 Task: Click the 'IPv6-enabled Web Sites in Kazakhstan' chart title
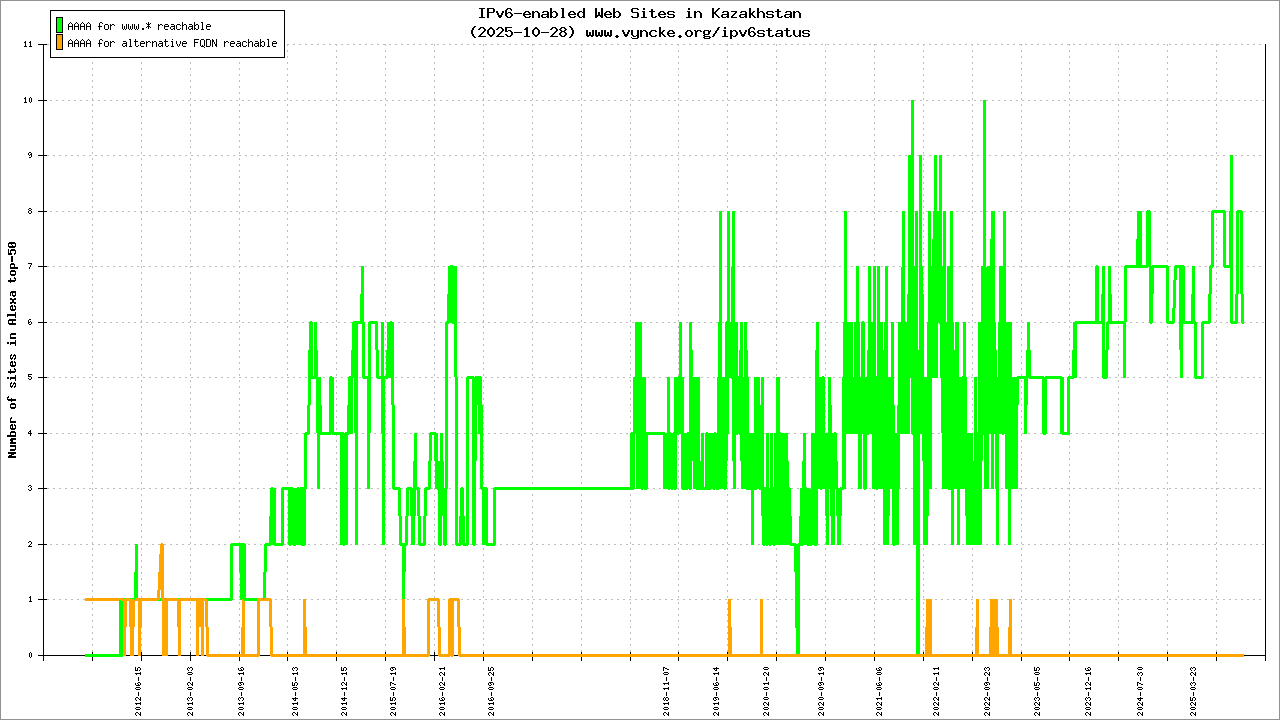640,14
